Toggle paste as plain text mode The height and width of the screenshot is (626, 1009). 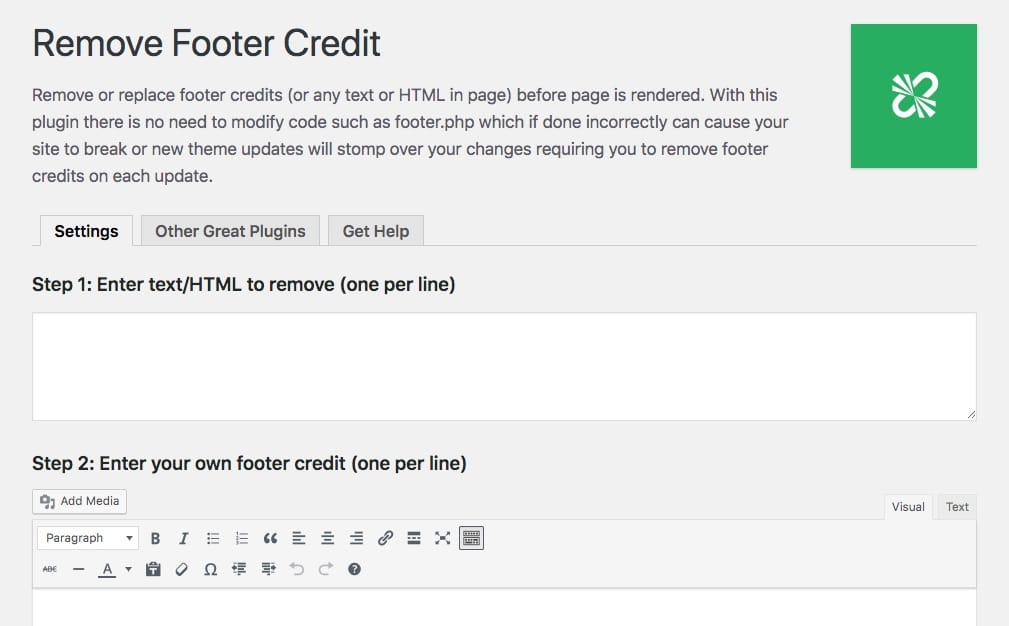point(152,569)
